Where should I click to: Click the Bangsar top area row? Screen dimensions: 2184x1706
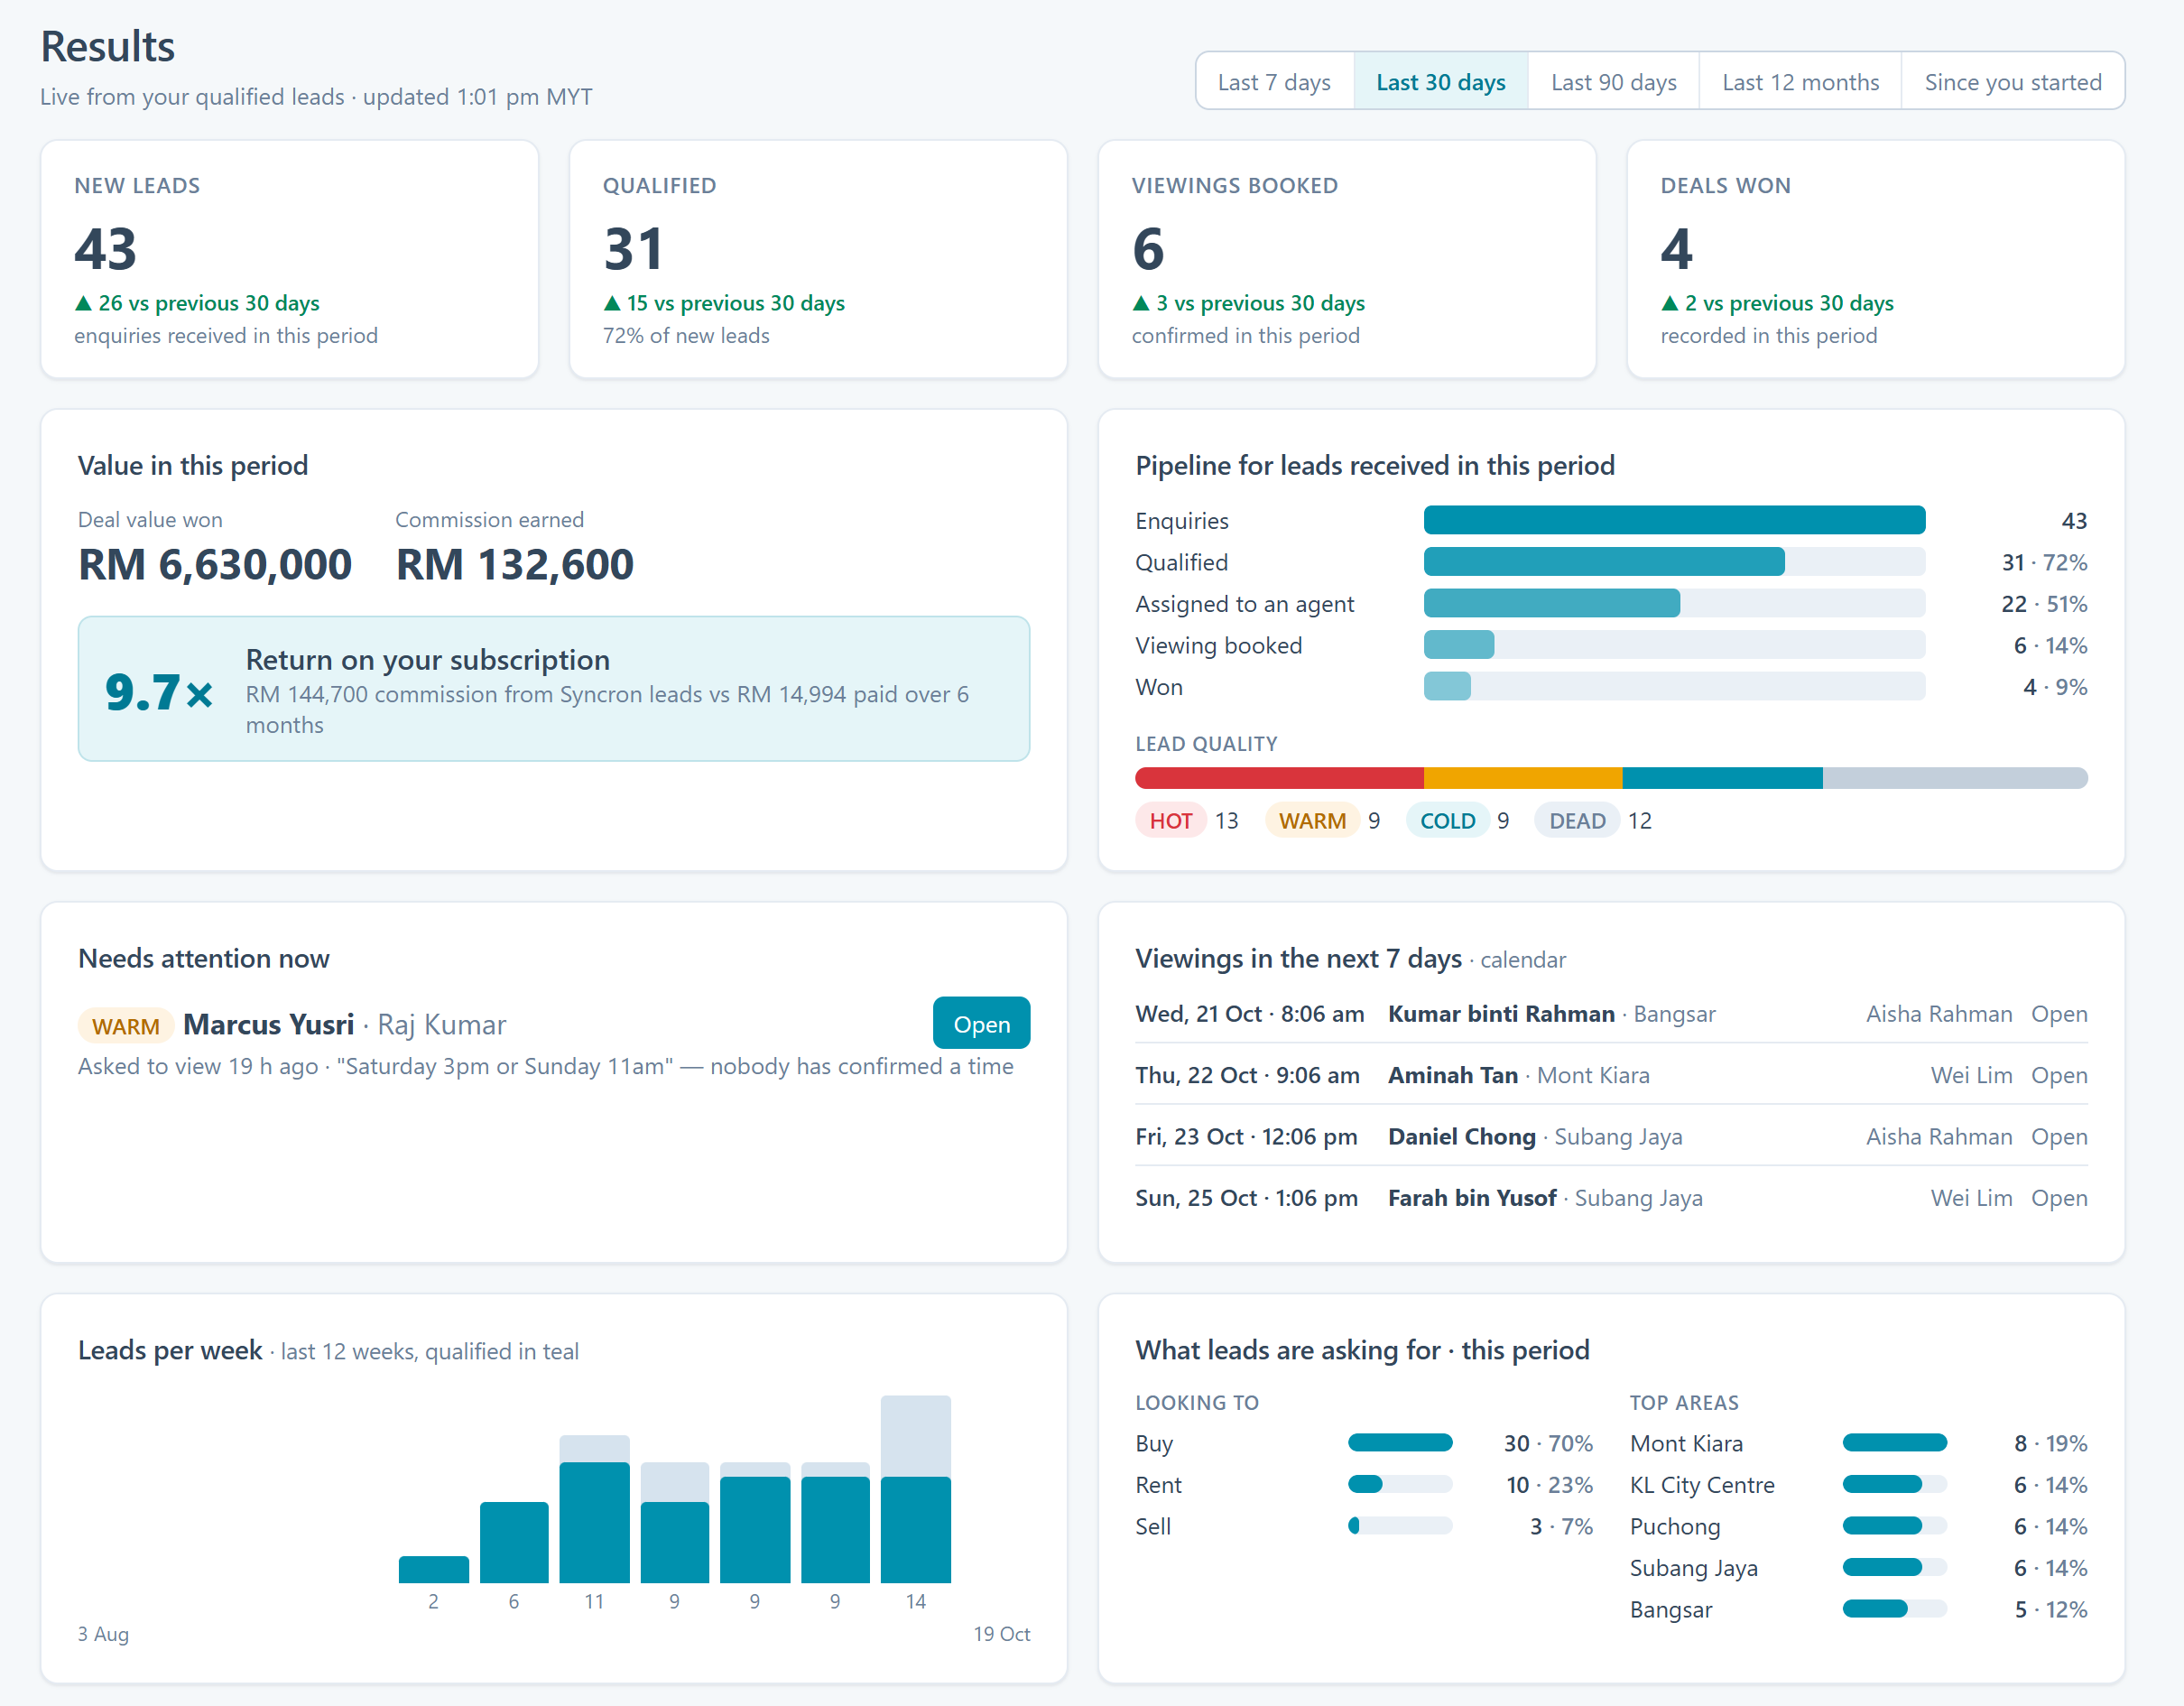pyautogui.click(x=1858, y=1610)
